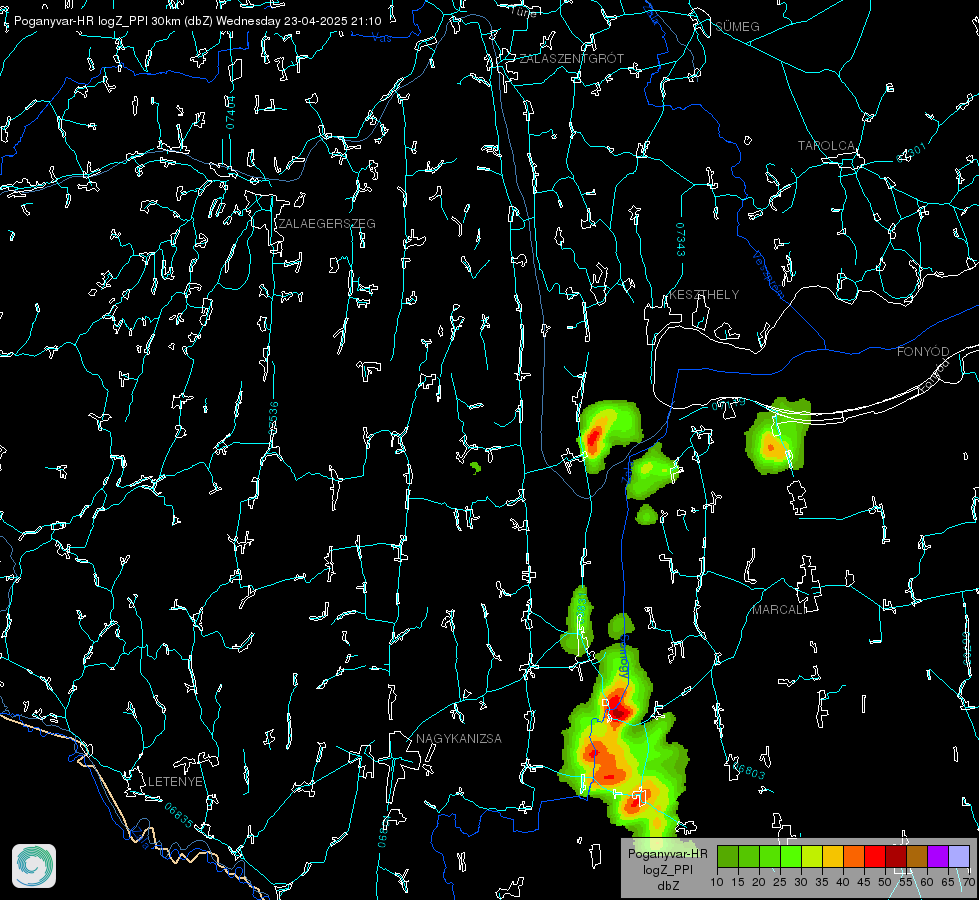979x900 pixels.
Task: Click the radar echo cell over the Balaton shore near Fonyód
Action: [776, 437]
